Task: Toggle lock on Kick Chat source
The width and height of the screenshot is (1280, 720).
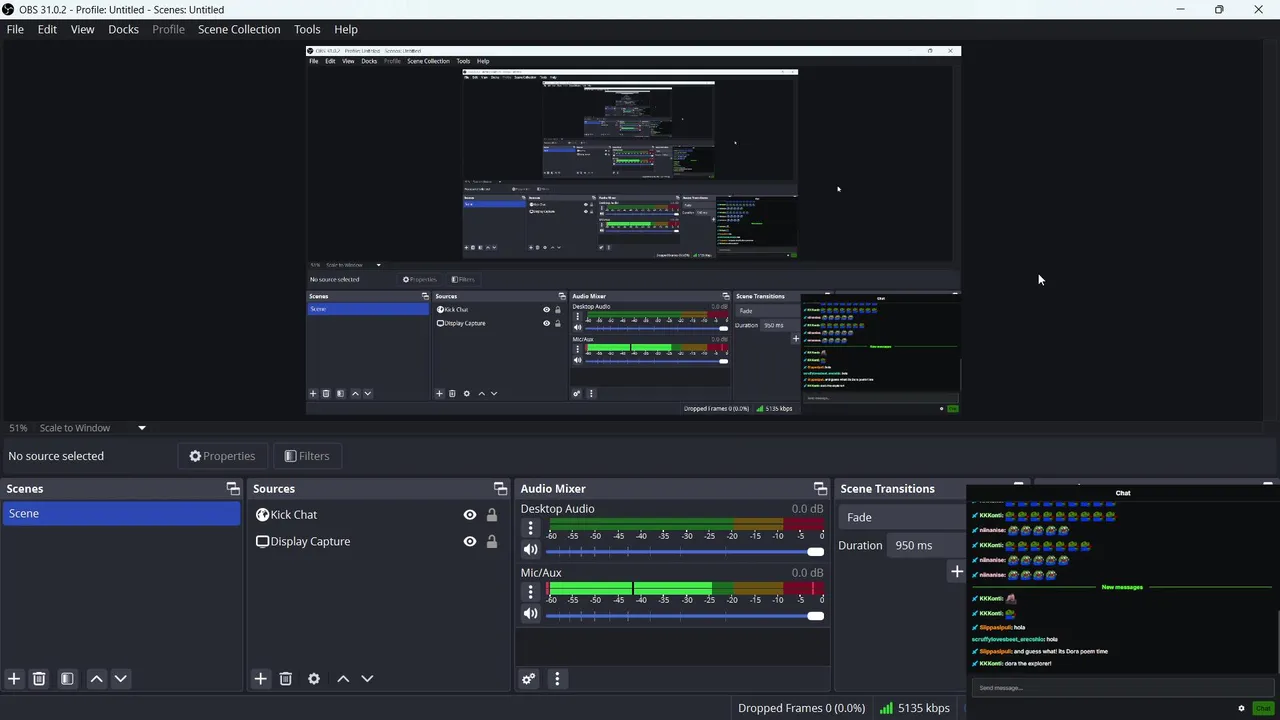Action: point(492,515)
